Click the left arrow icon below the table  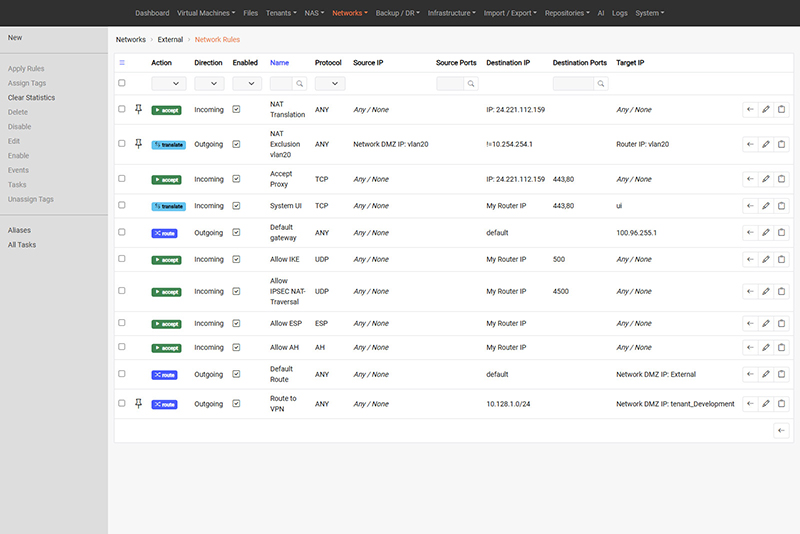[781, 430]
